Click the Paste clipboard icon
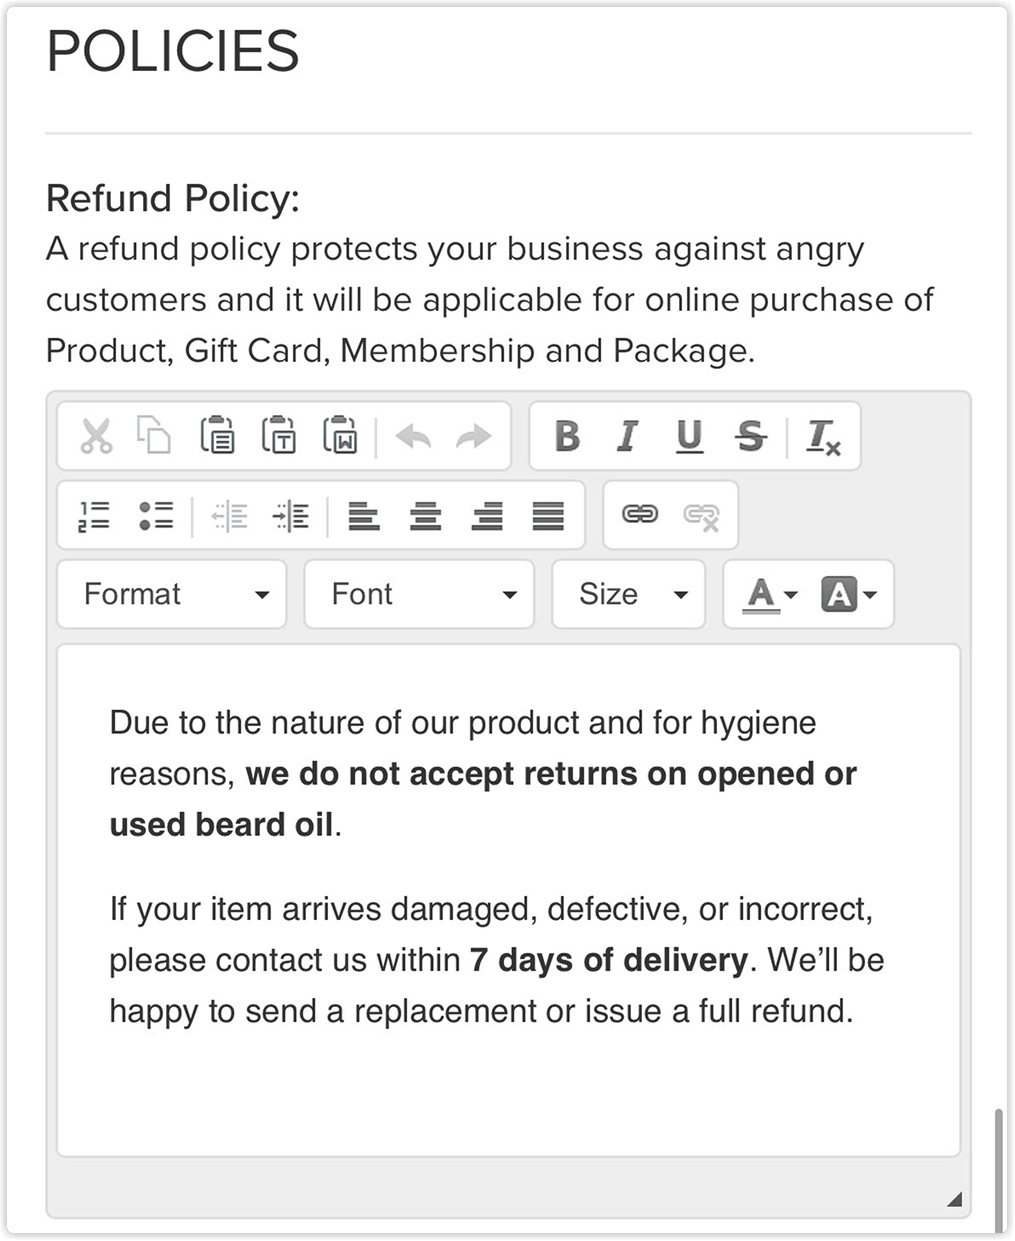1015x1241 pixels. [217, 436]
